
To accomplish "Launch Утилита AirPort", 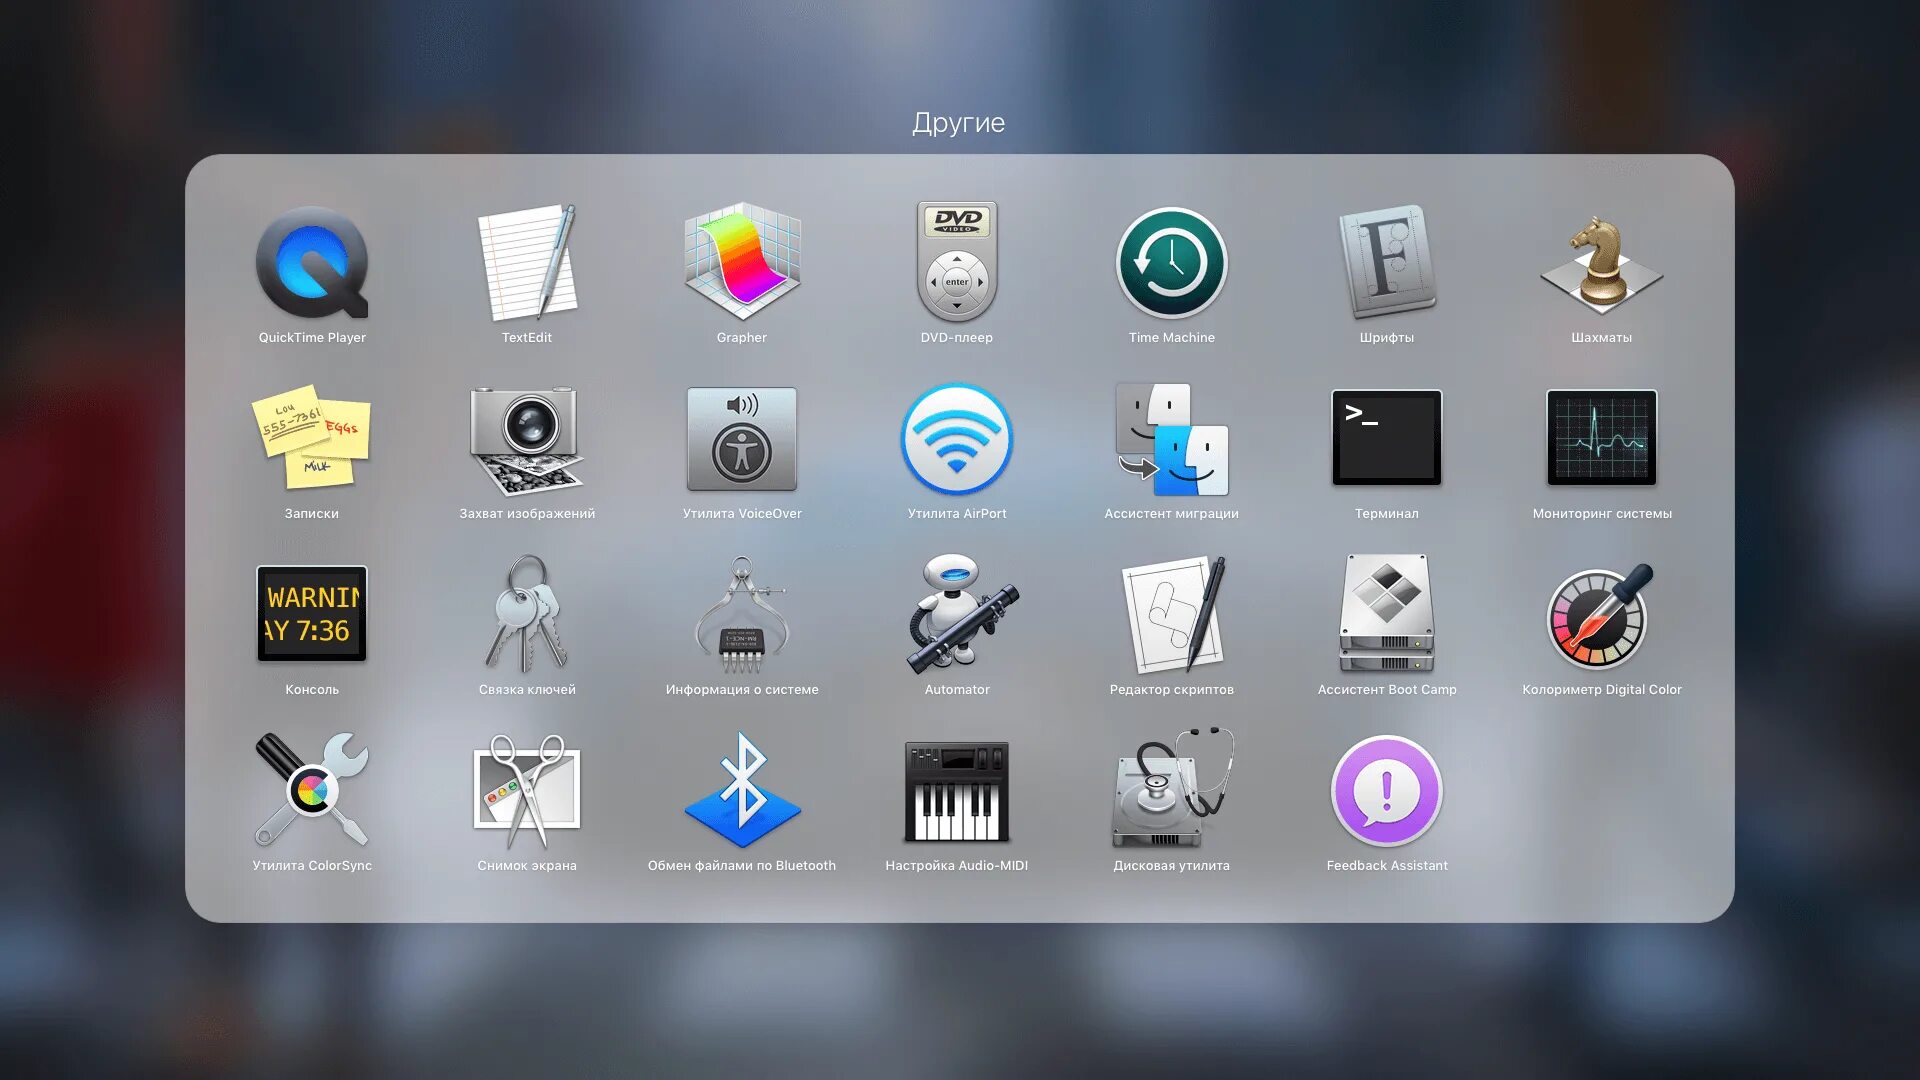I will [x=957, y=440].
